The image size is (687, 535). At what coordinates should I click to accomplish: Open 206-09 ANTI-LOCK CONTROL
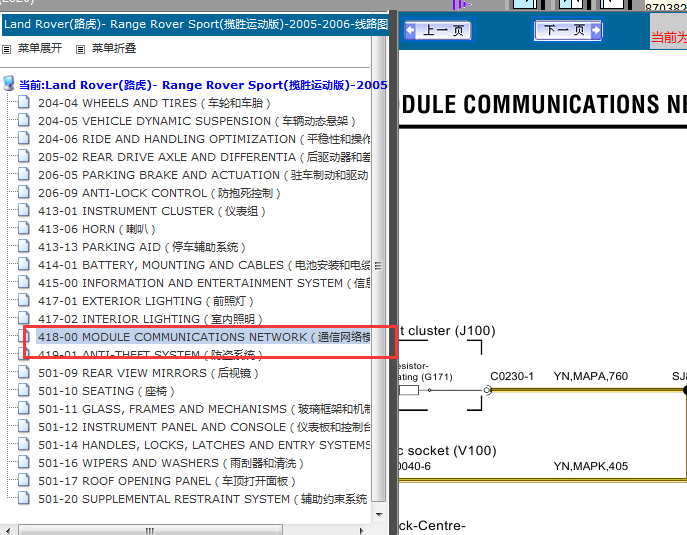(x=159, y=193)
